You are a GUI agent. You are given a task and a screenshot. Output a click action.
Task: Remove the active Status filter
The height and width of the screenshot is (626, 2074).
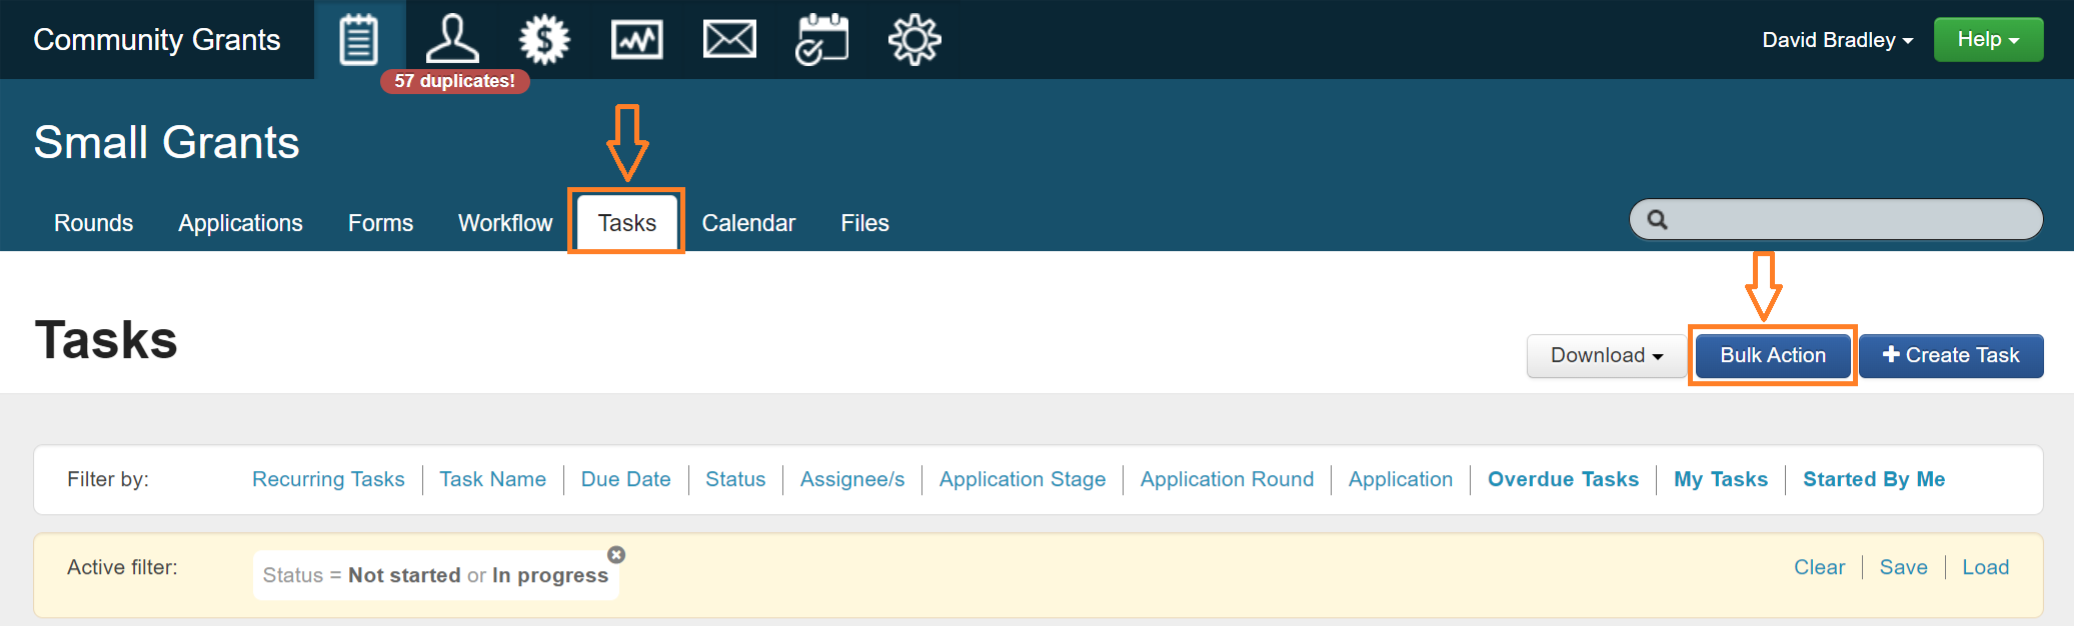point(617,554)
